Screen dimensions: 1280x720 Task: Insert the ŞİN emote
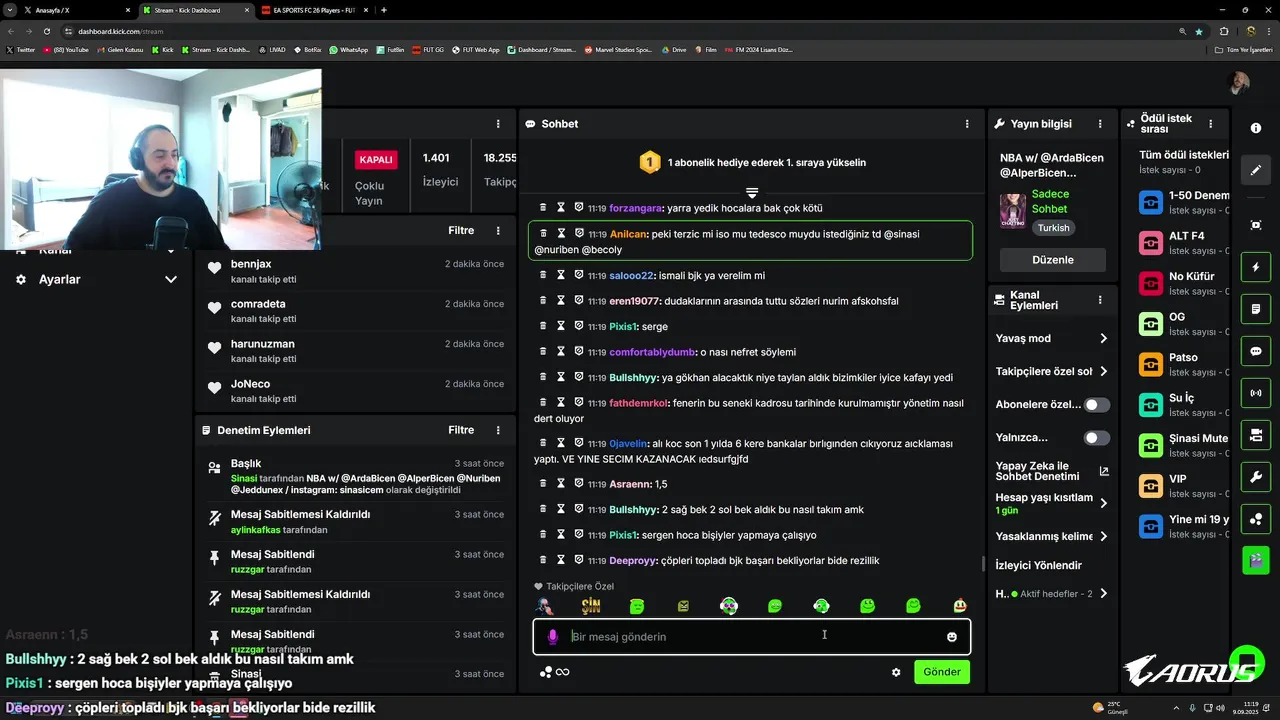pyautogui.click(x=591, y=605)
